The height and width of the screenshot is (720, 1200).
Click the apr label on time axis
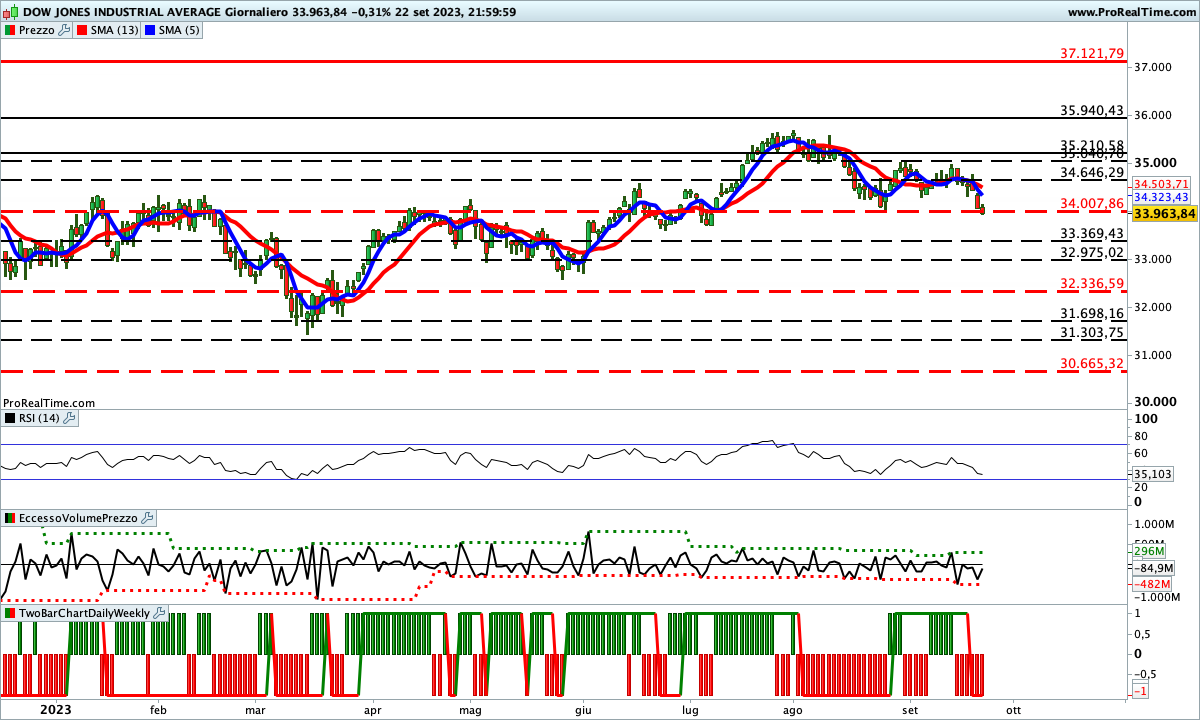(373, 709)
